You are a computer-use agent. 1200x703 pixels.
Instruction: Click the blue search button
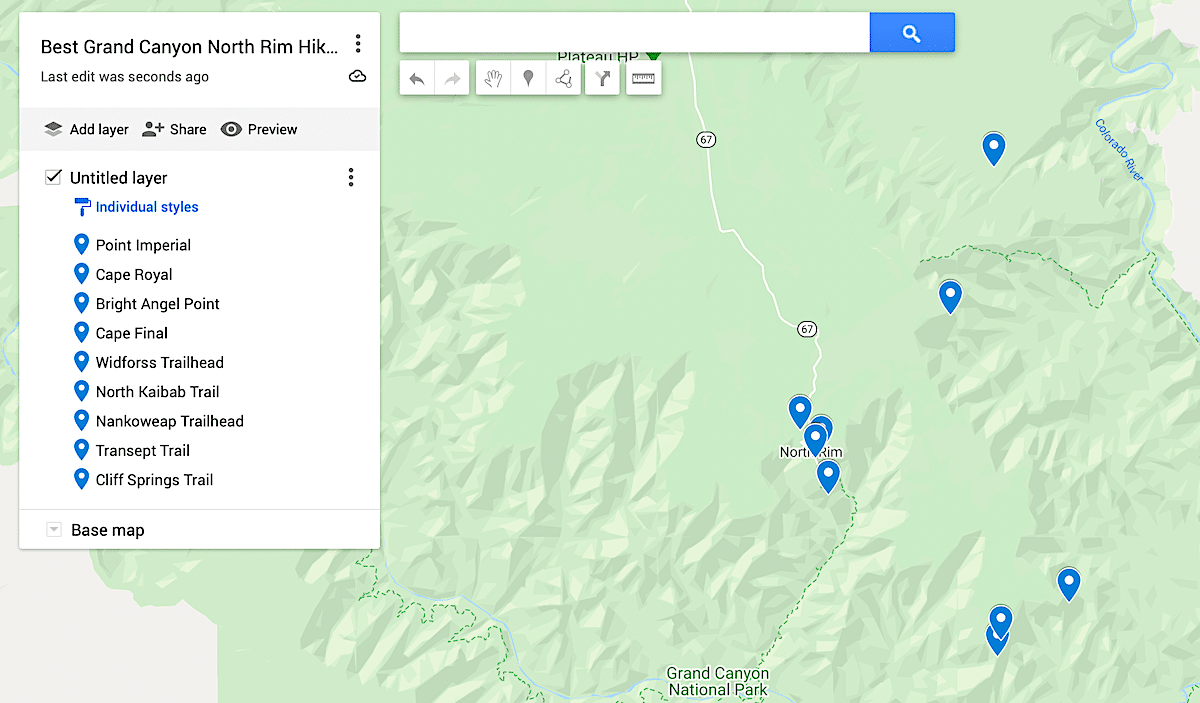pos(911,33)
